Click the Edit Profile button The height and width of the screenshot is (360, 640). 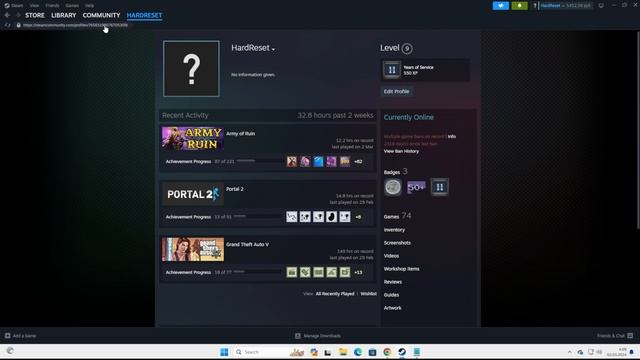pyautogui.click(x=396, y=91)
